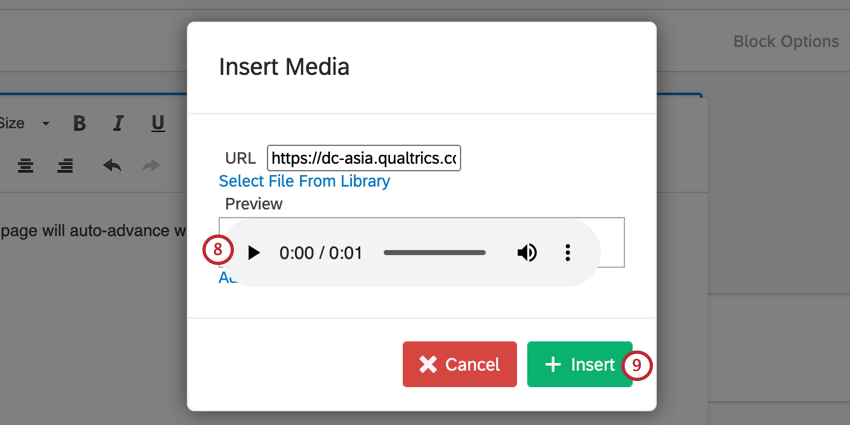Click the partially hidden link below the preview
This screenshot has height=425, width=850.
(227, 279)
